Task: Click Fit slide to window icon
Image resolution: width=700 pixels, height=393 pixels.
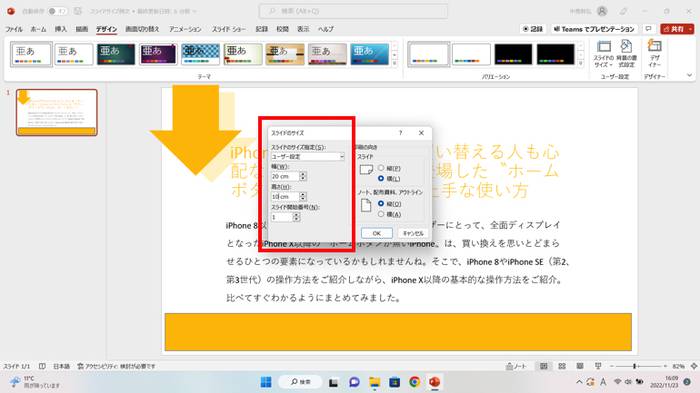Action: pyautogui.click(x=694, y=366)
